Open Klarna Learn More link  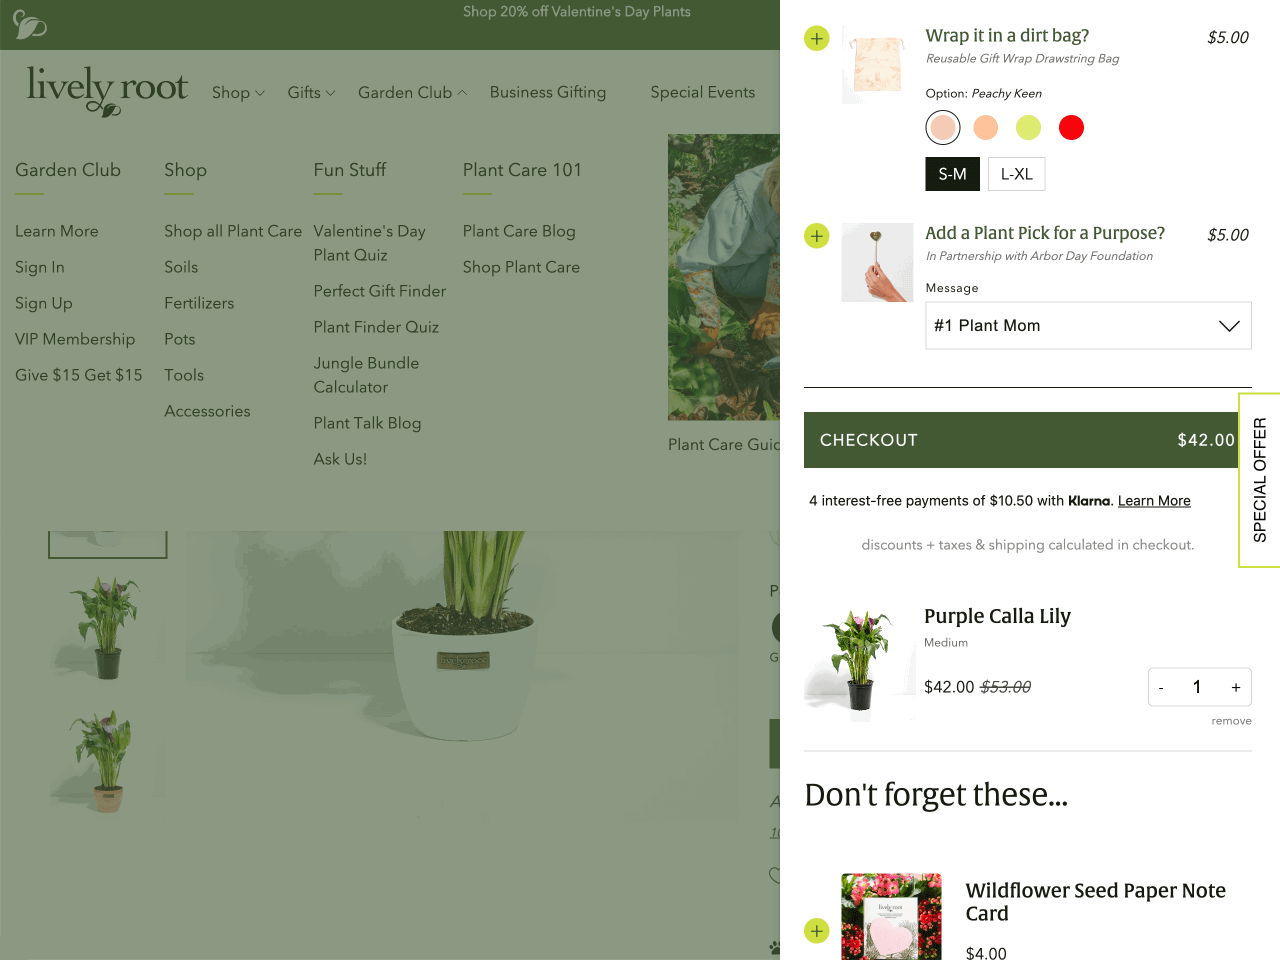point(1154,501)
